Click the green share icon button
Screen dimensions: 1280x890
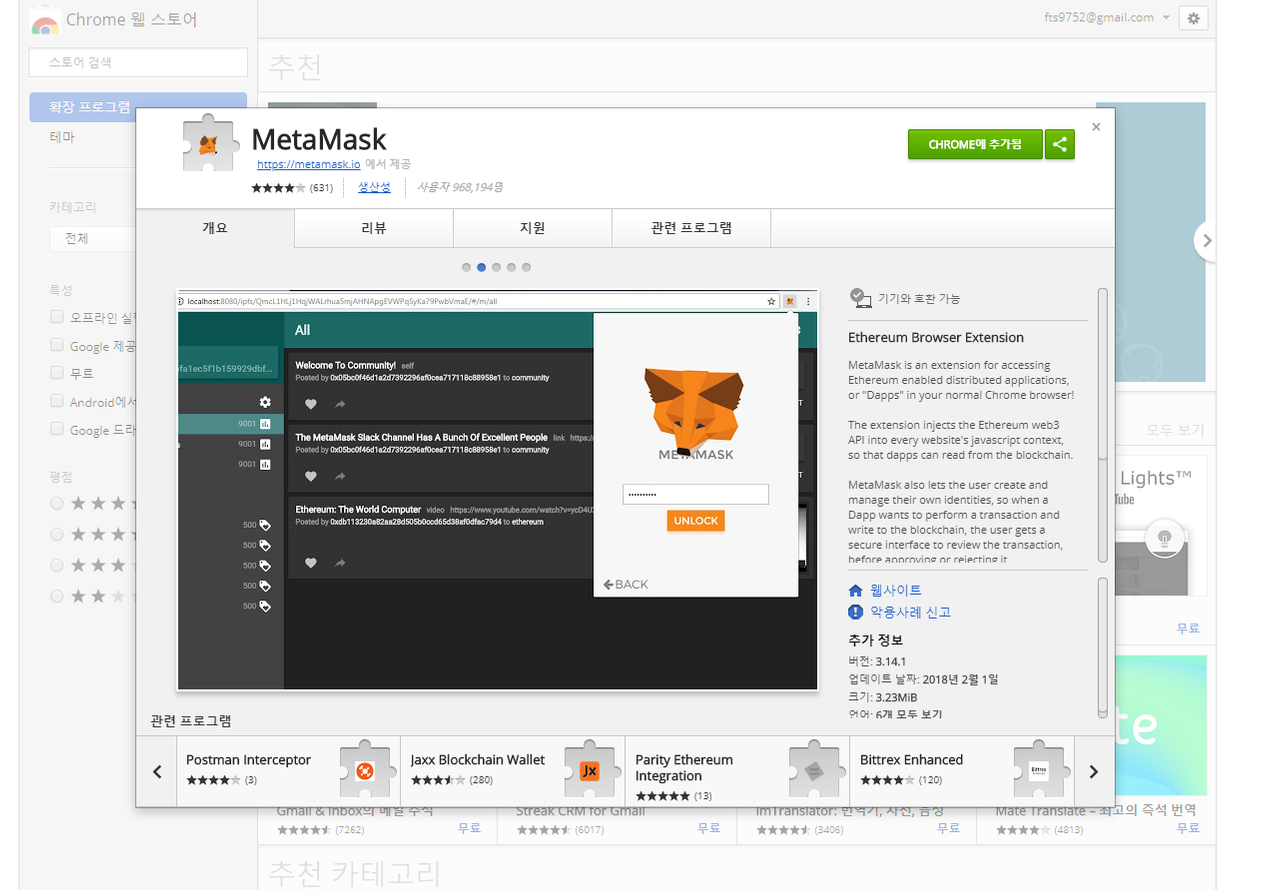[x=1060, y=145]
